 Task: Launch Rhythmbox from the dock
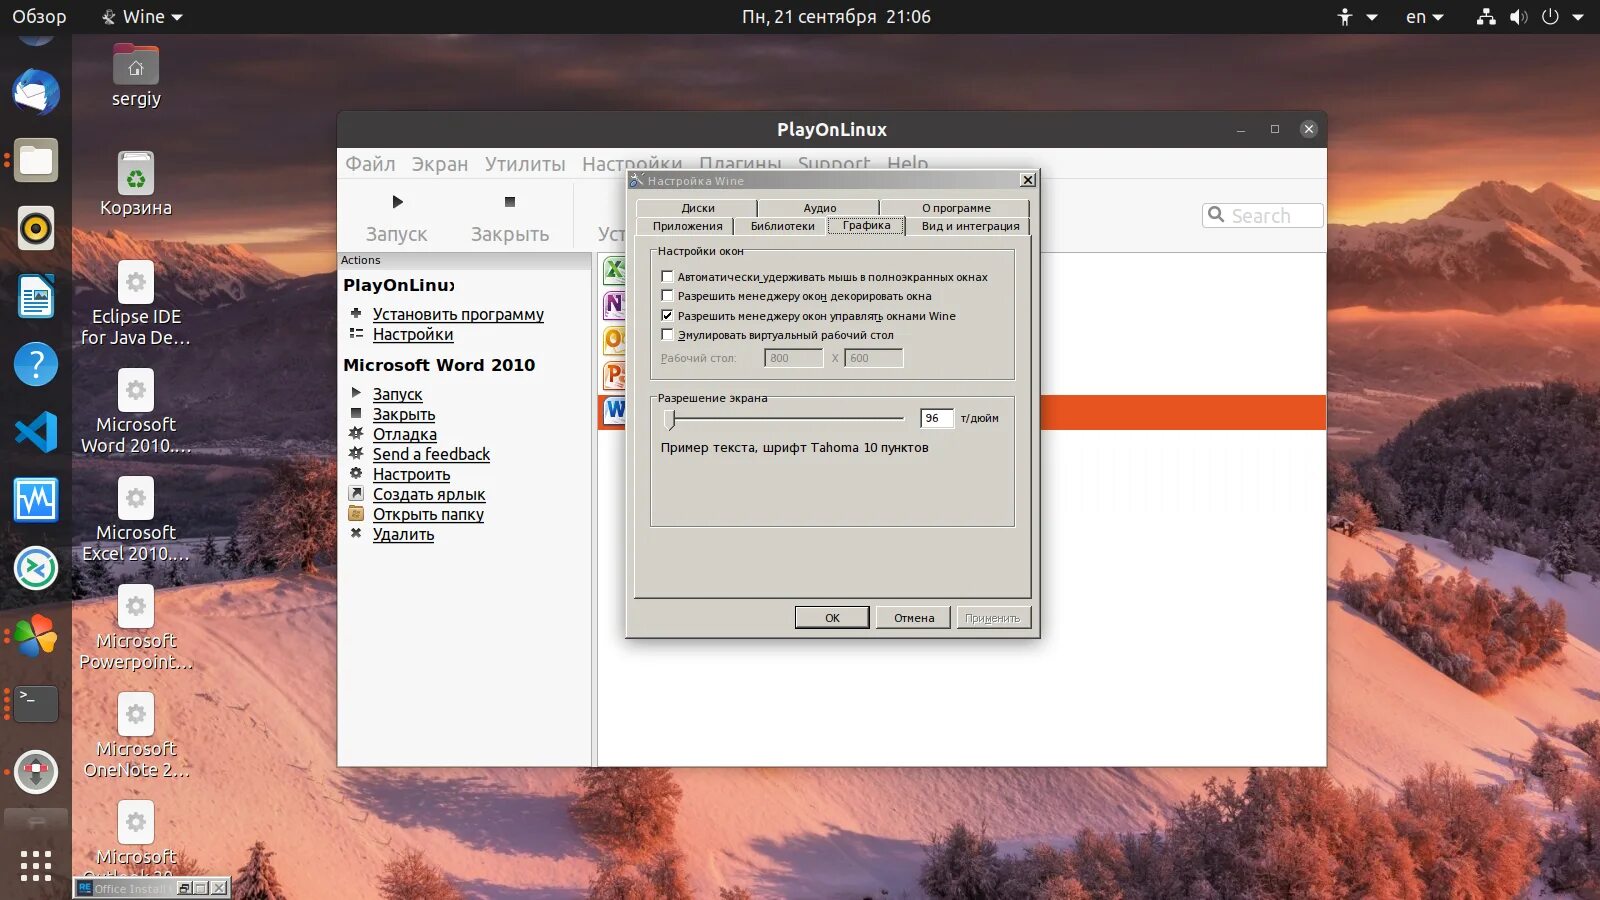(x=36, y=228)
